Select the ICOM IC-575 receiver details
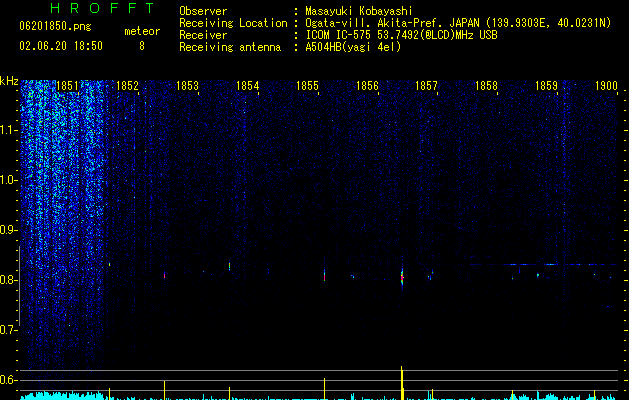The image size is (629, 400). (x=401, y=35)
